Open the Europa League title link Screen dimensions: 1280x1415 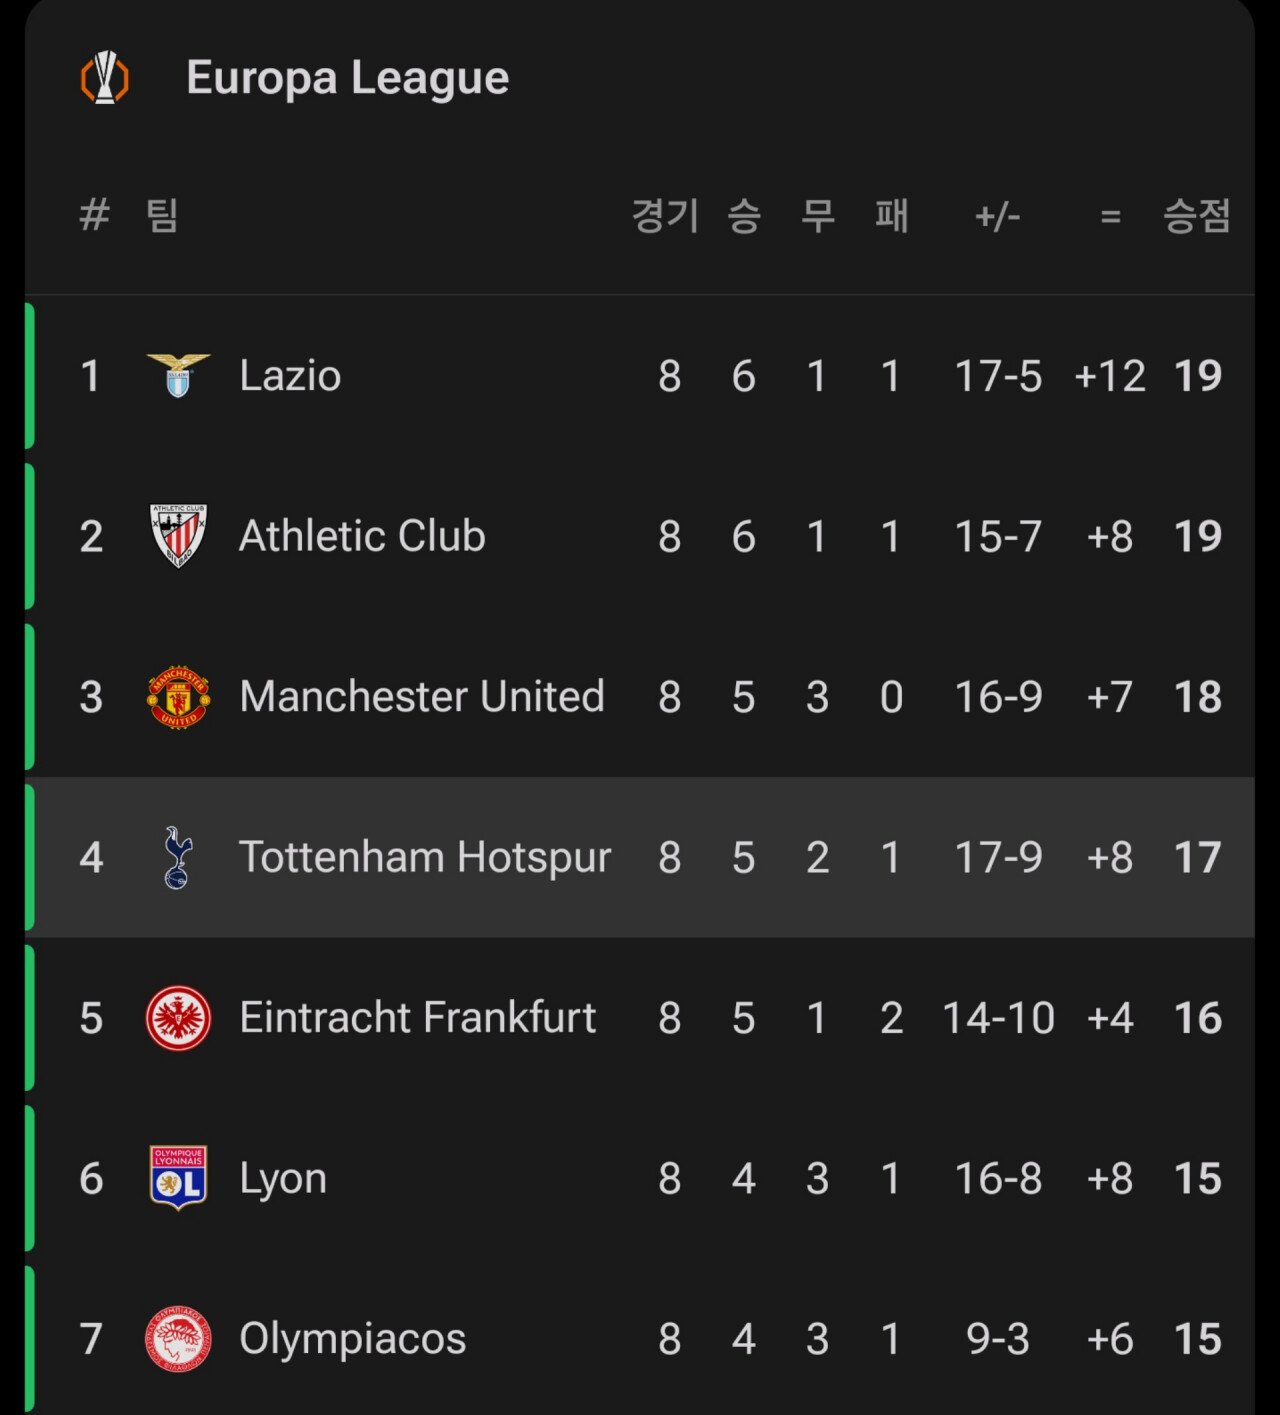(347, 78)
